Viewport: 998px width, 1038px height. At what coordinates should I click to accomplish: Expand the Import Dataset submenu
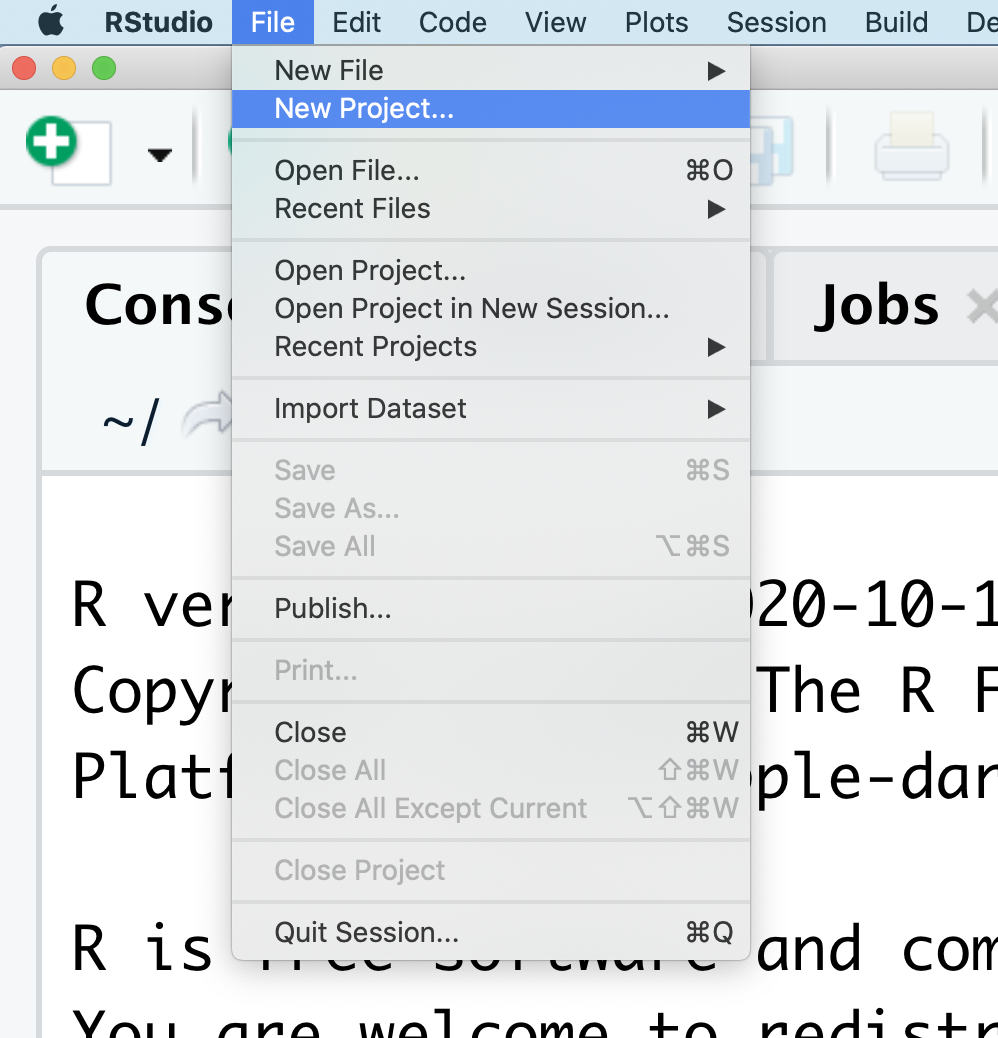[715, 409]
